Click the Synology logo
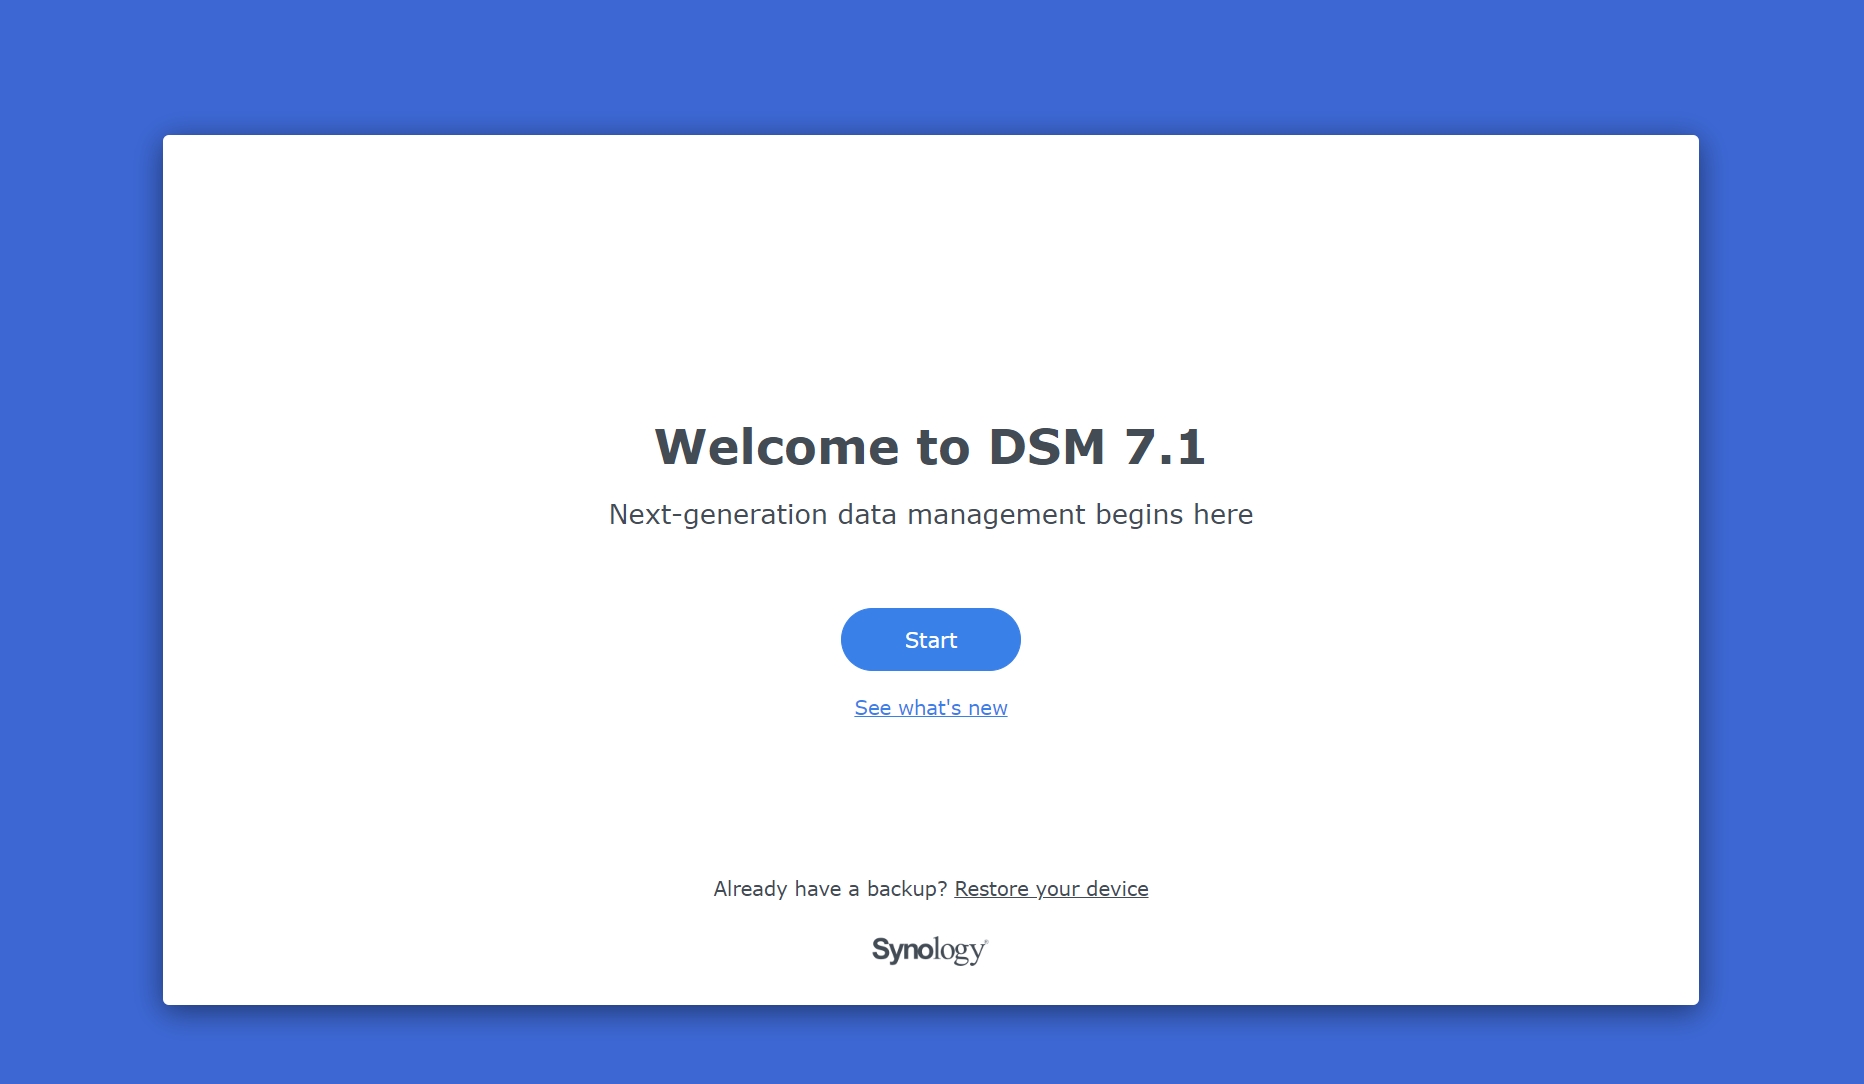The image size is (1864, 1084). (x=929, y=950)
